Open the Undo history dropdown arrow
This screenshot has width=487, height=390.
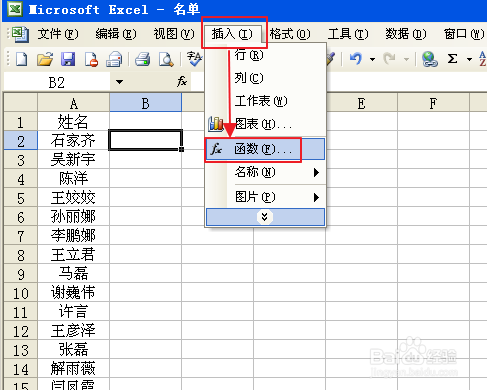[372, 60]
